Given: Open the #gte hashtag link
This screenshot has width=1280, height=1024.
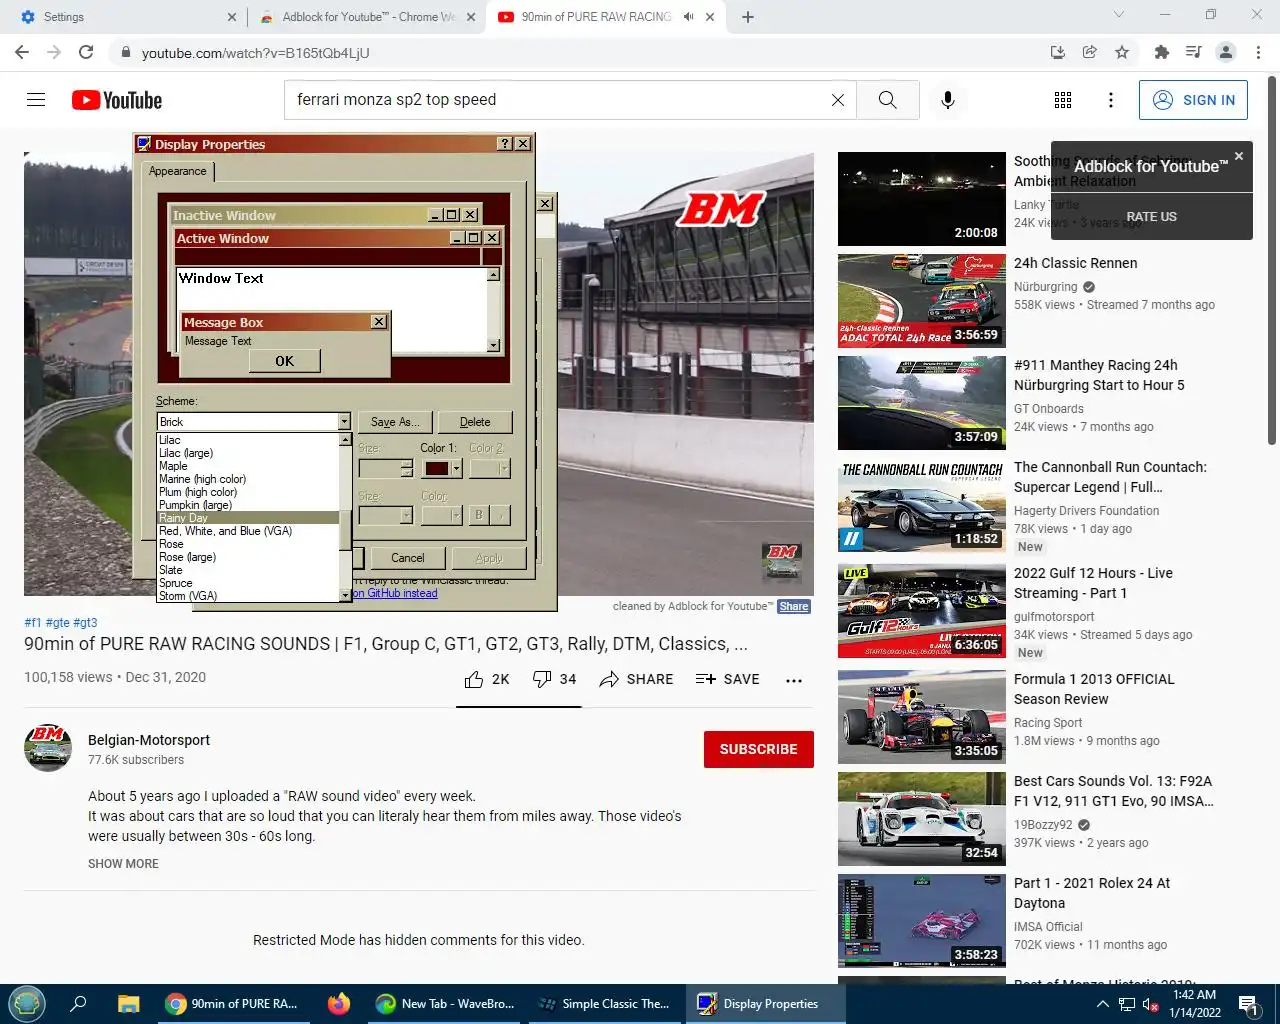Looking at the screenshot, I should [58, 622].
